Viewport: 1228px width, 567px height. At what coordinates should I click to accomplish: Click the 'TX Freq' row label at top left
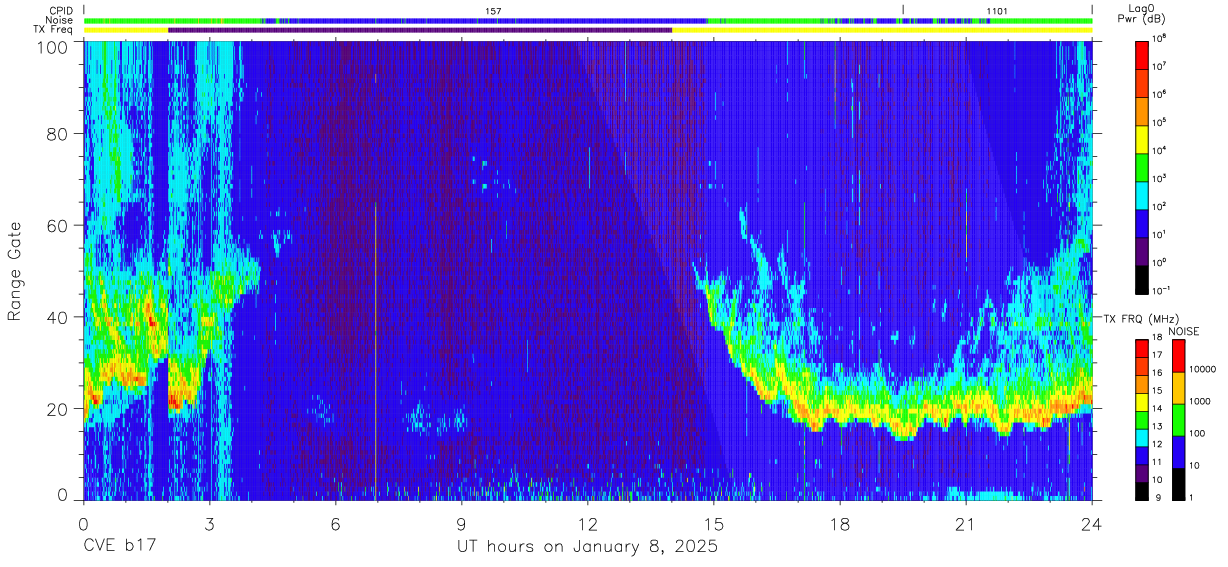click(53, 30)
